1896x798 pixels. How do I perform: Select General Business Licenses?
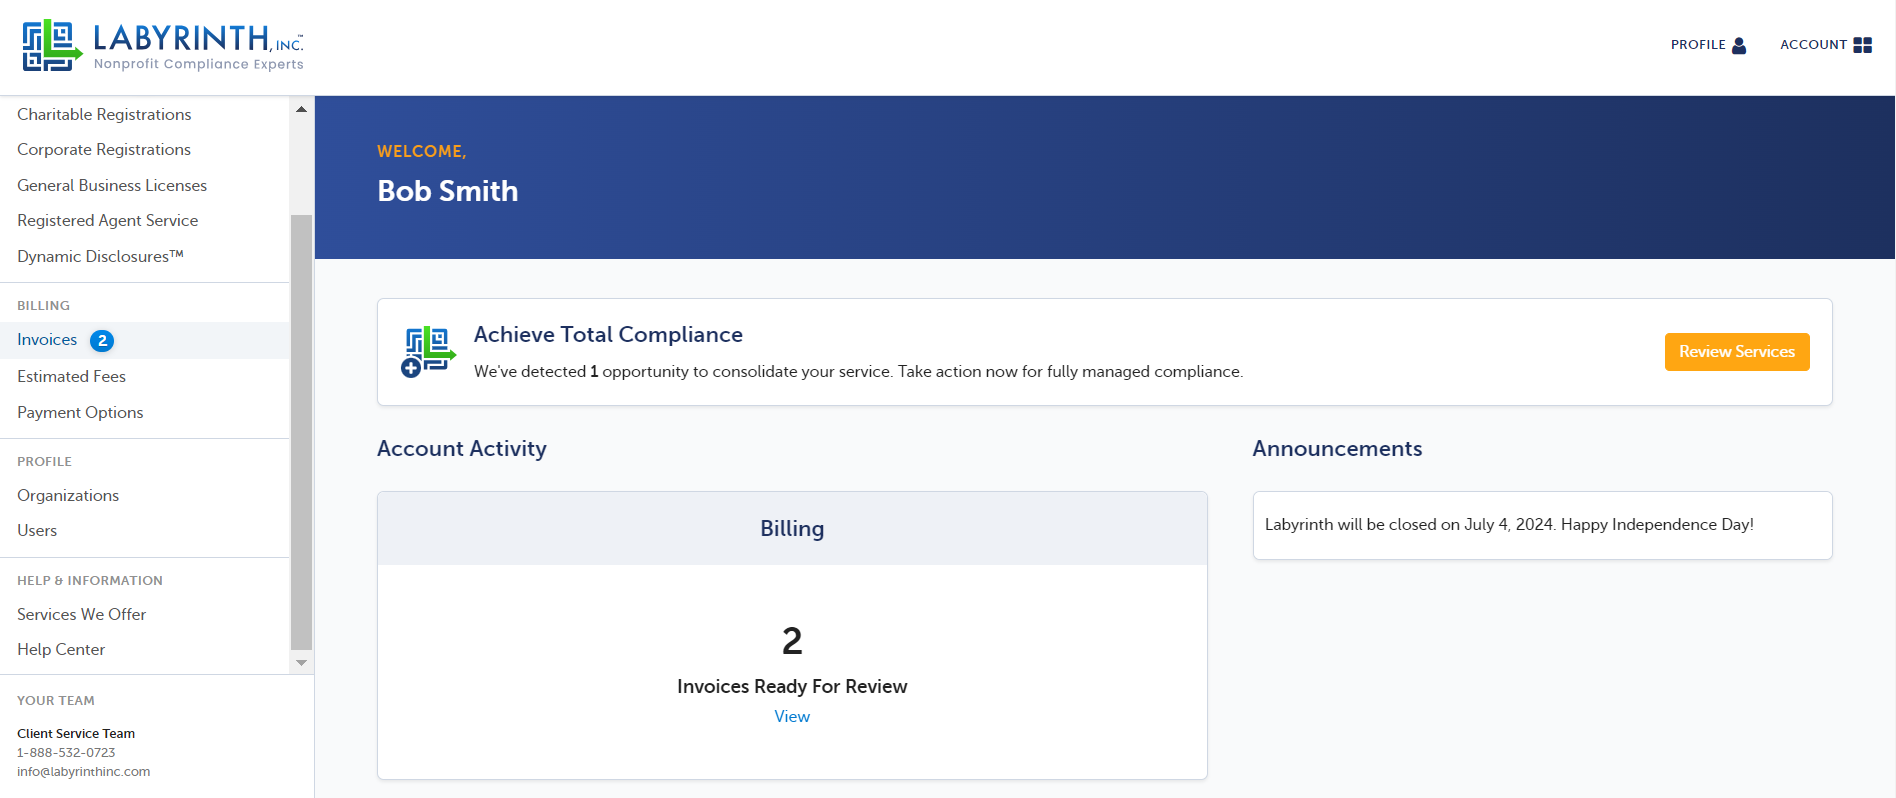112,185
